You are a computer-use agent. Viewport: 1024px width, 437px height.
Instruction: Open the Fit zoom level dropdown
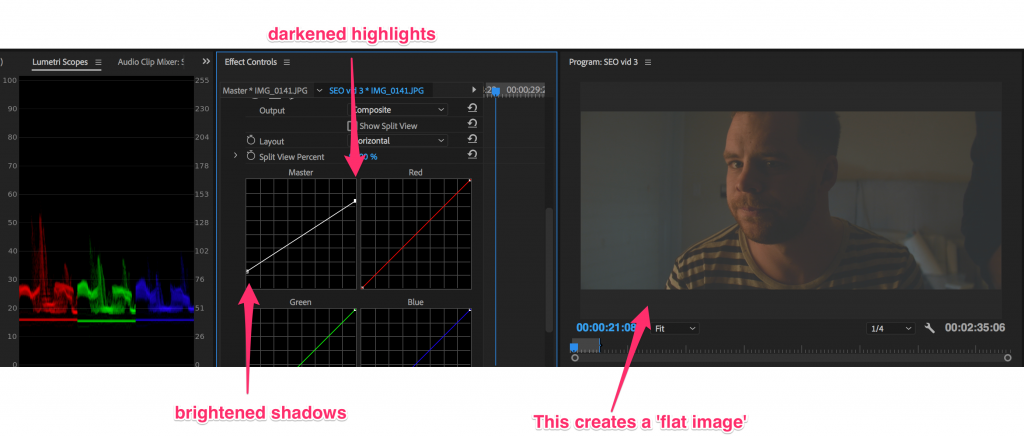point(675,329)
